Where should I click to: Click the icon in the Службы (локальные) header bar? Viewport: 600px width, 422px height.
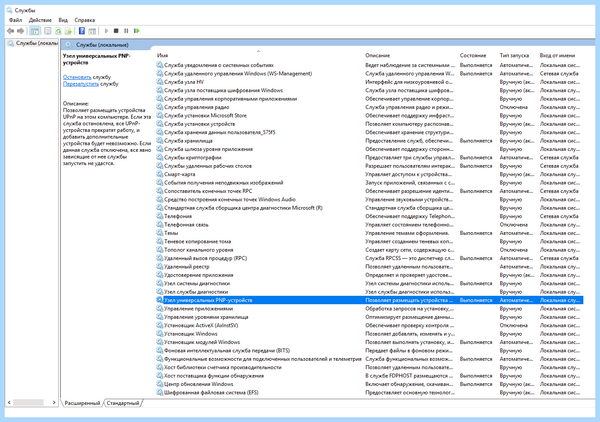[x=68, y=45]
